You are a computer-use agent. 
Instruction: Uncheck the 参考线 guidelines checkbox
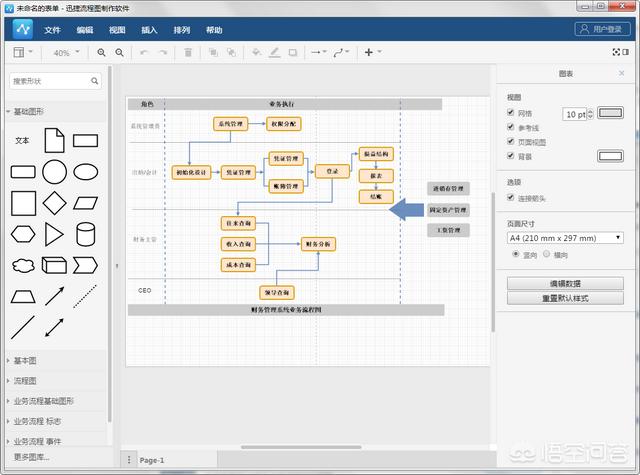point(512,128)
